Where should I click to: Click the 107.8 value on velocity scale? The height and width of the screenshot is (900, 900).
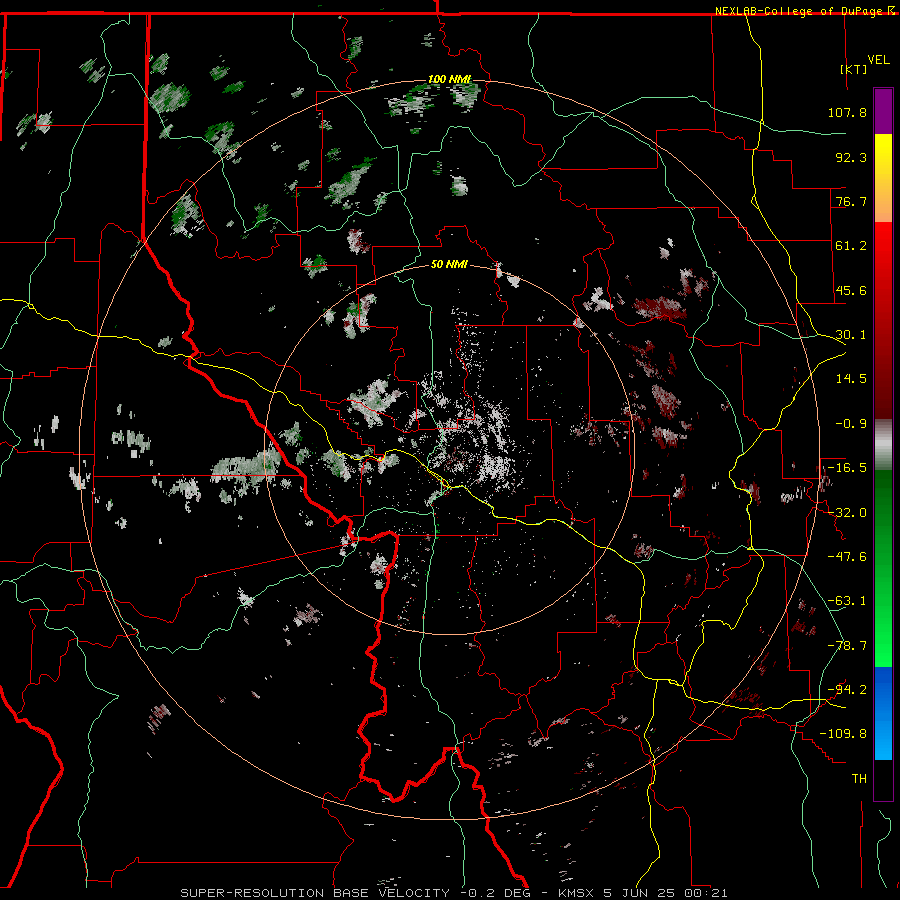point(847,112)
